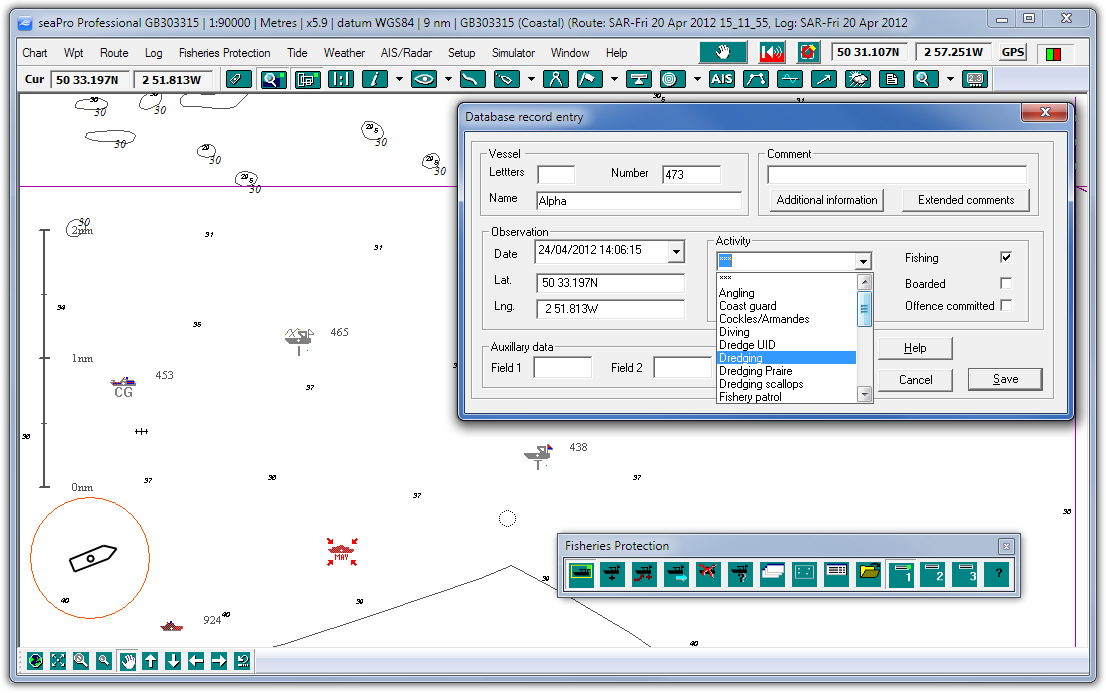Screen dimensions: 1106x693
Task: Open the Weather menu
Action: [x=344, y=53]
